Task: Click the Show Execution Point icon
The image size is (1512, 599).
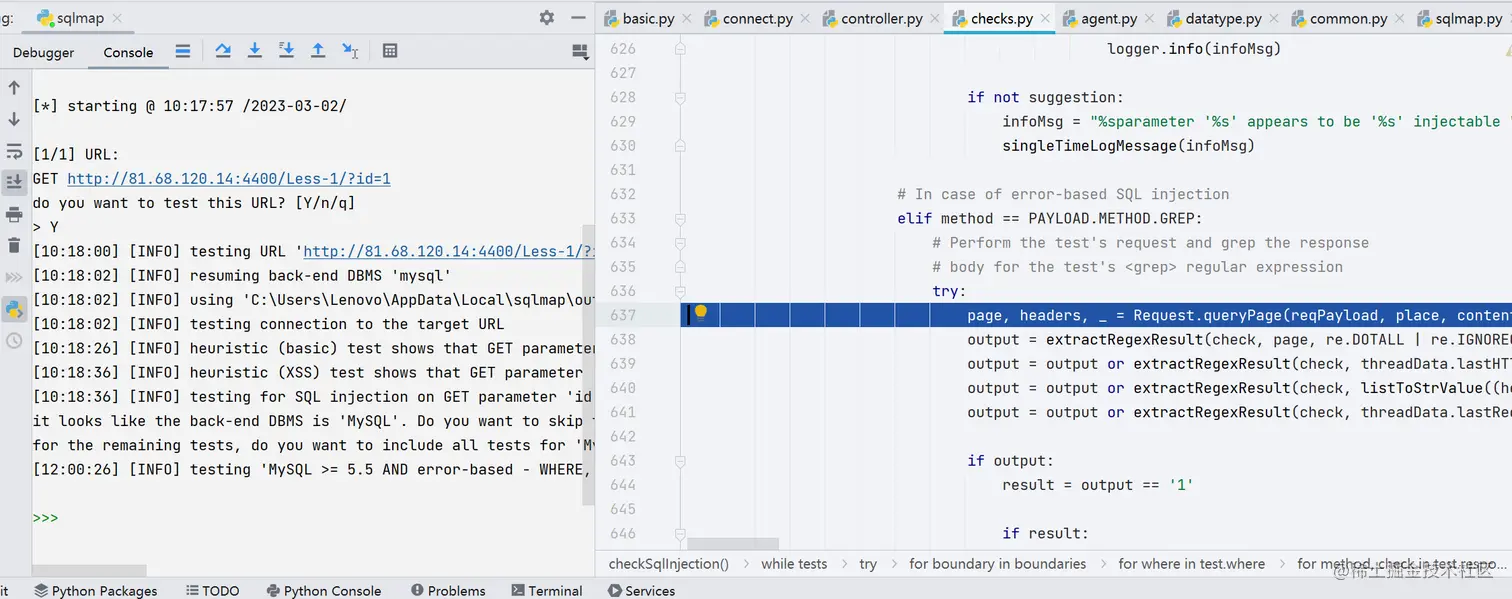Action: coord(183,51)
